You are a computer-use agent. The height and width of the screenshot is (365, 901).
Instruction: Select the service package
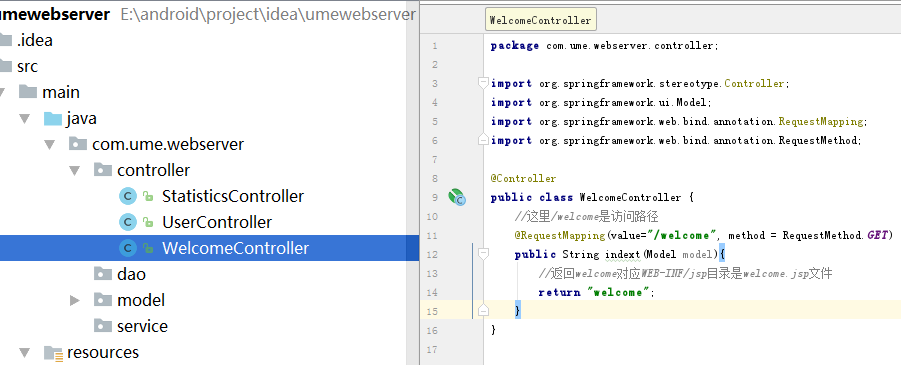point(143,326)
